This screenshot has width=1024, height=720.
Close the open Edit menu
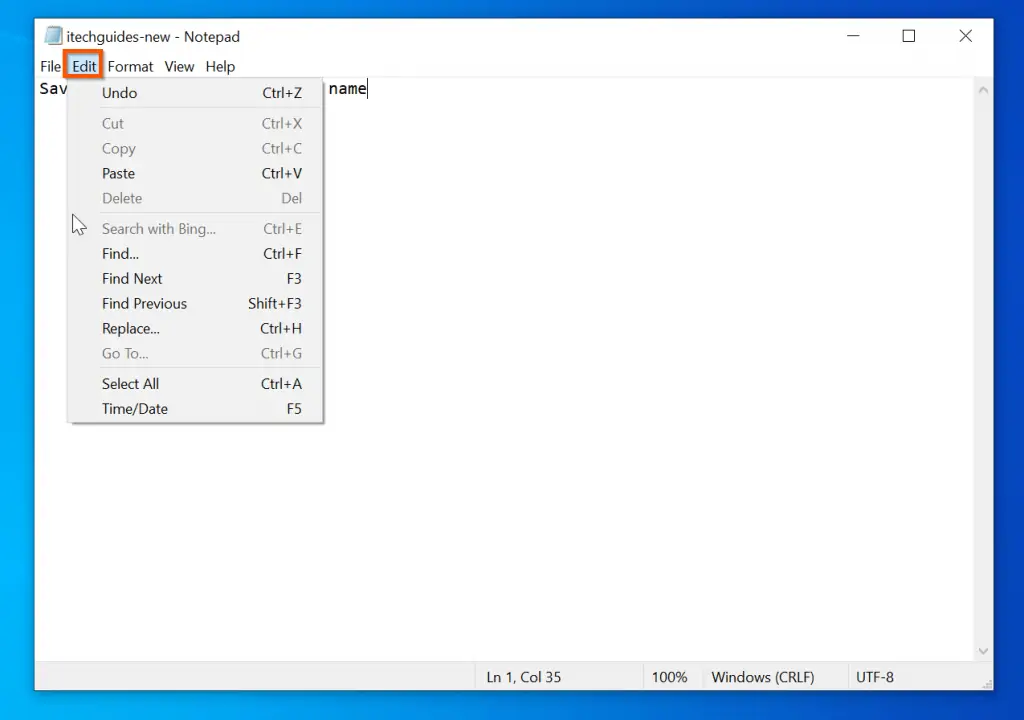[84, 67]
